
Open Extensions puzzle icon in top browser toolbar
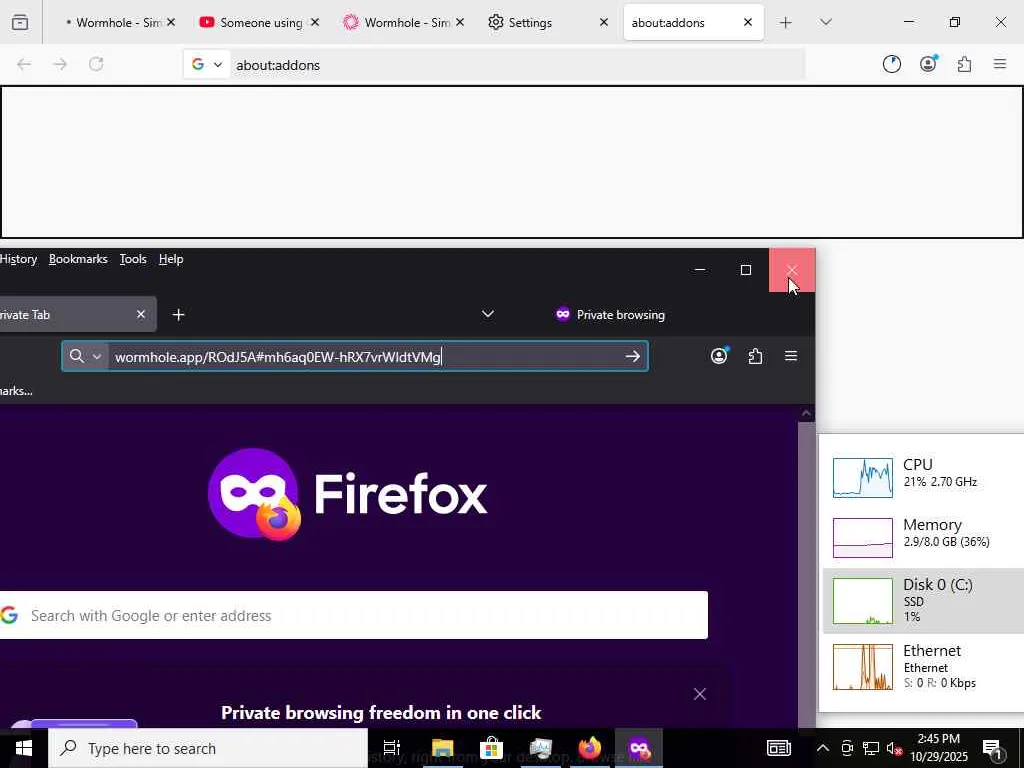pyautogui.click(x=964, y=64)
